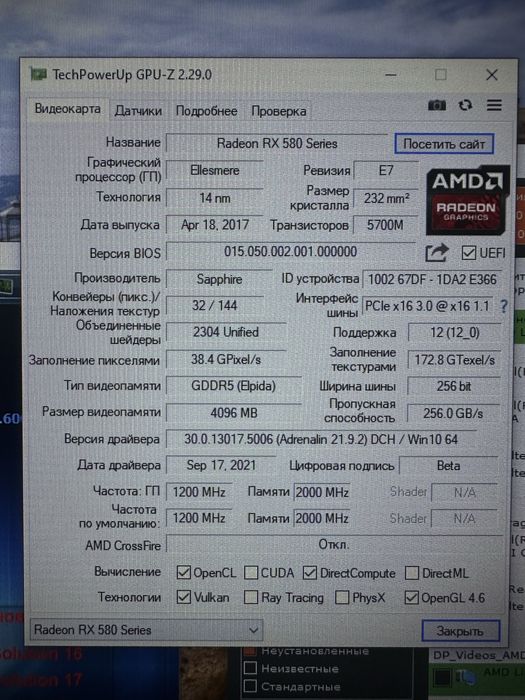Open the Radeon RX 580 Series dropdown
This screenshot has width=525, height=700.
click(146, 630)
